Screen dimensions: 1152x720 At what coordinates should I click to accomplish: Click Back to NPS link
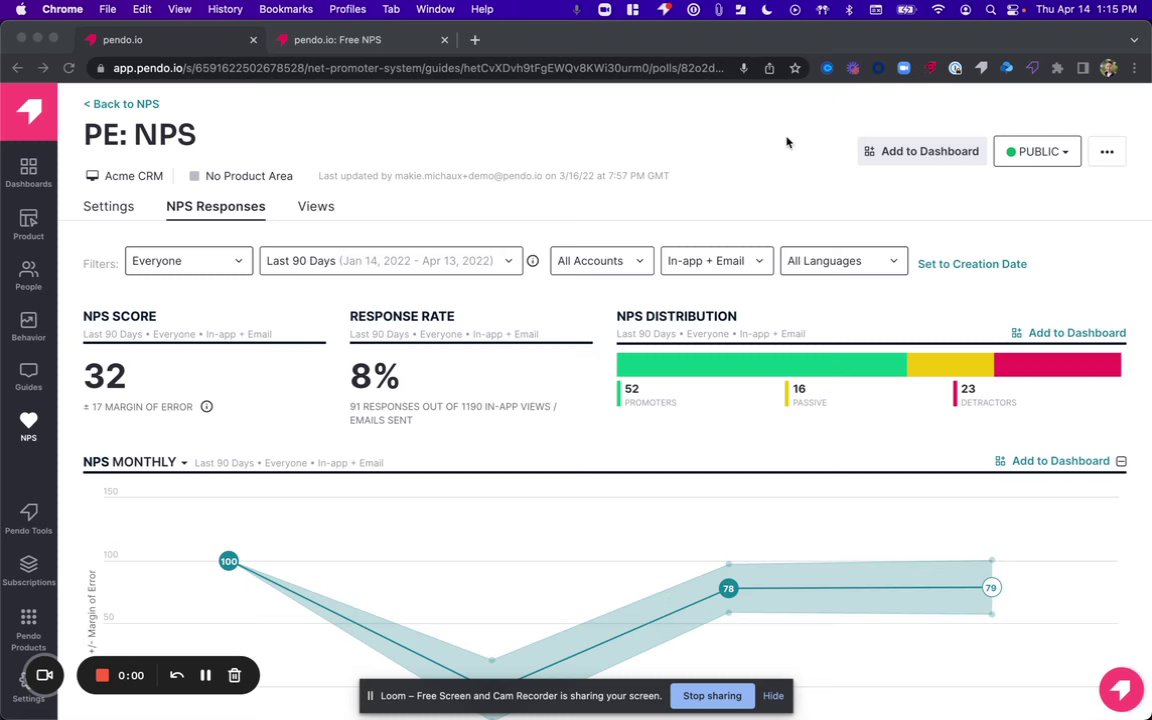[x=121, y=104]
